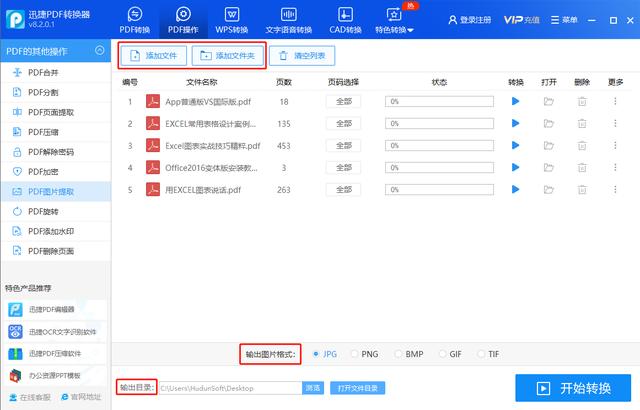
Task: Select PDF压缩 in the sidebar
Action: pyautogui.click(x=56, y=132)
